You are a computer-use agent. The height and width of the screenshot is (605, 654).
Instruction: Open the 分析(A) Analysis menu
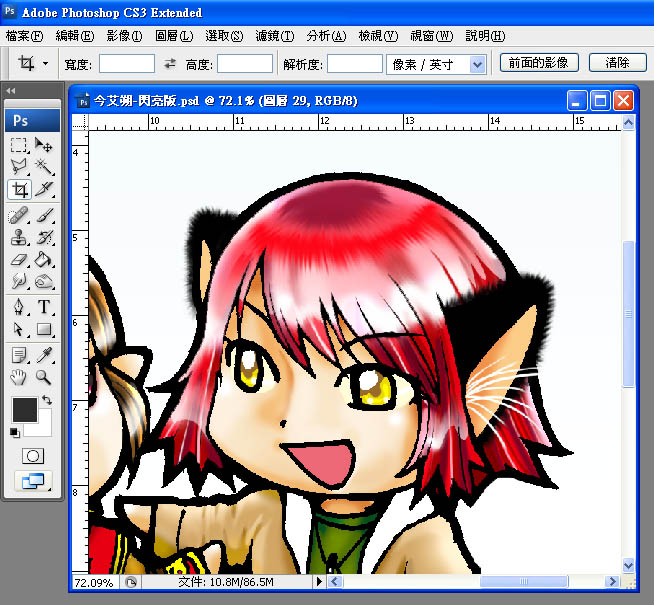point(326,36)
